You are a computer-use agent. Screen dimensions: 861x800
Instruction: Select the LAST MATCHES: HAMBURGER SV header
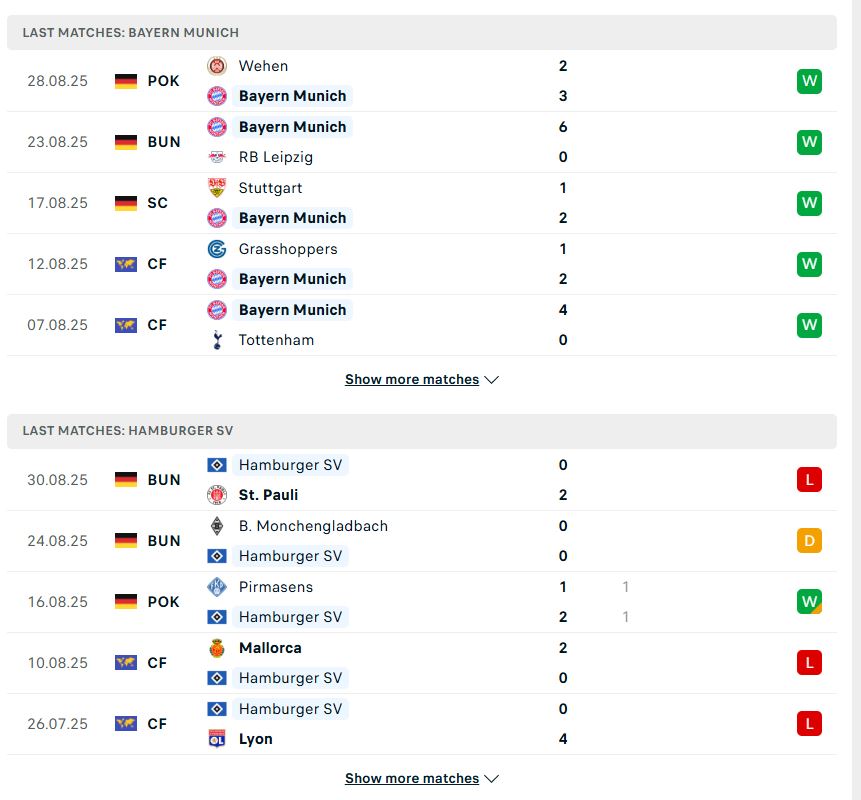point(125,430)
